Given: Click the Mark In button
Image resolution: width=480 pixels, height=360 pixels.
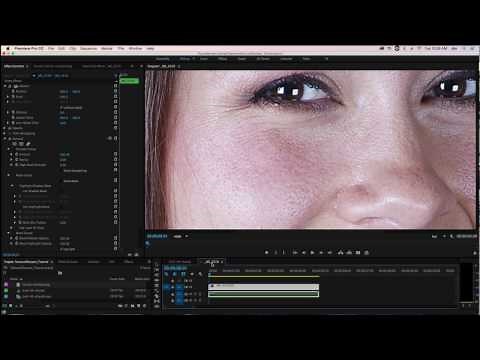Looking at the screenshot, I should pyautogui.click(x=276, y=253).
